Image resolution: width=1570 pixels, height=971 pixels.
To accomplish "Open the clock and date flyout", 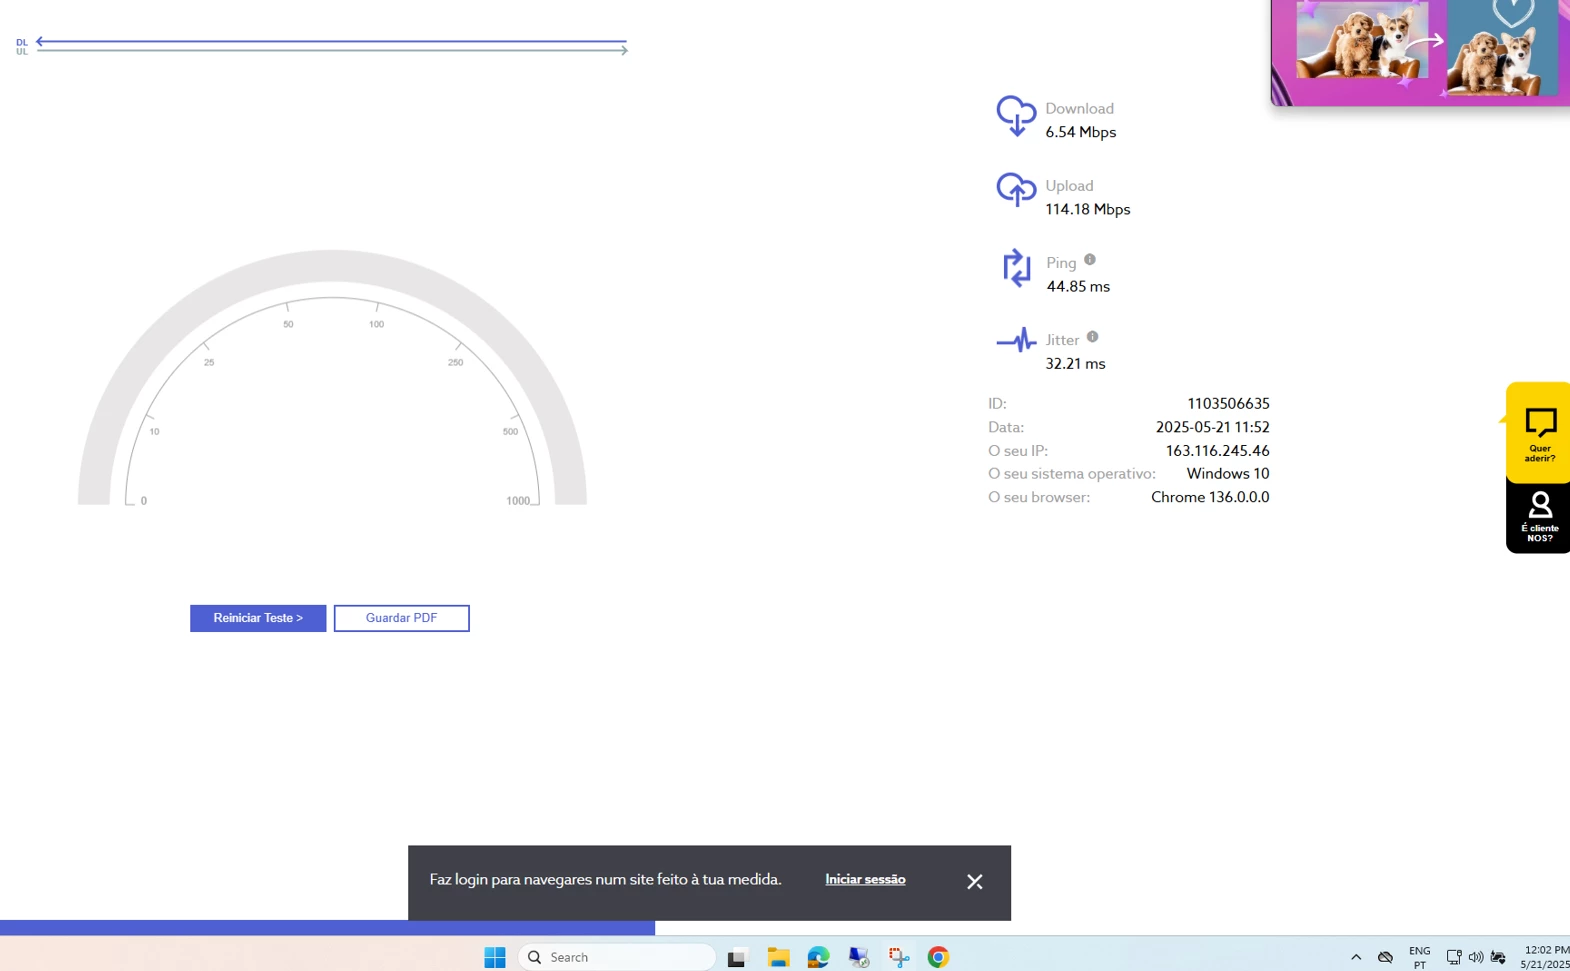I will click(x=1545, y=957).
